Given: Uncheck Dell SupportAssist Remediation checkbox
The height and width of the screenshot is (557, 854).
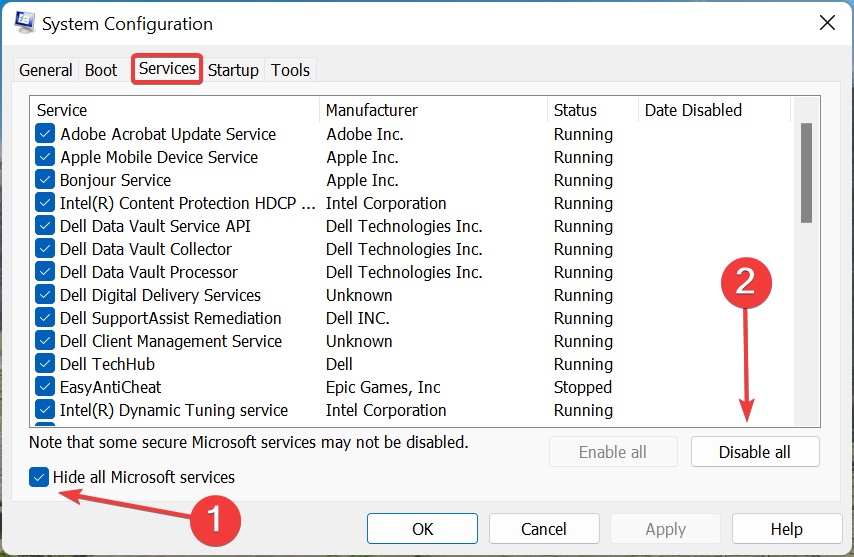Looking at the screenshot, I should point(45,318).
